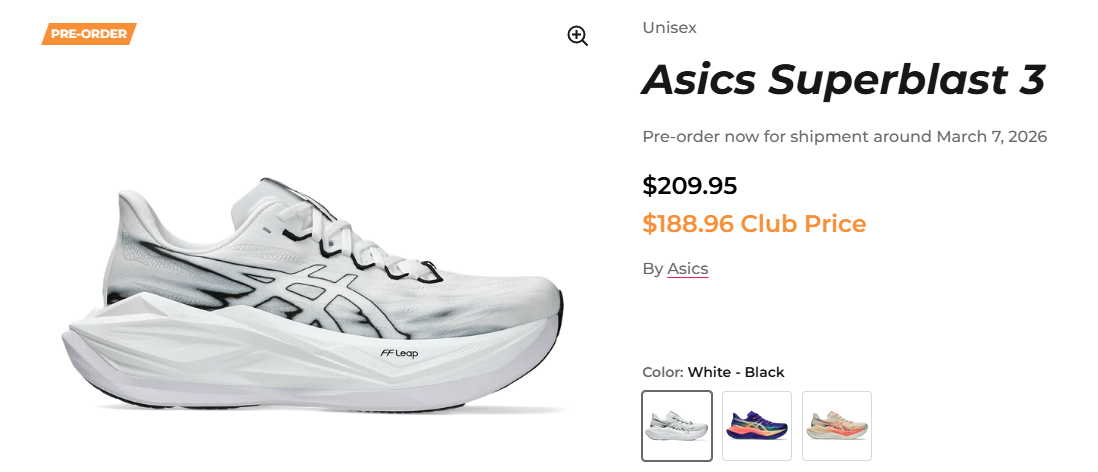This screenshot has width=1098, height=472.
Task: Click the $188.96 Club Price text
Action: (x=754, y=224)
